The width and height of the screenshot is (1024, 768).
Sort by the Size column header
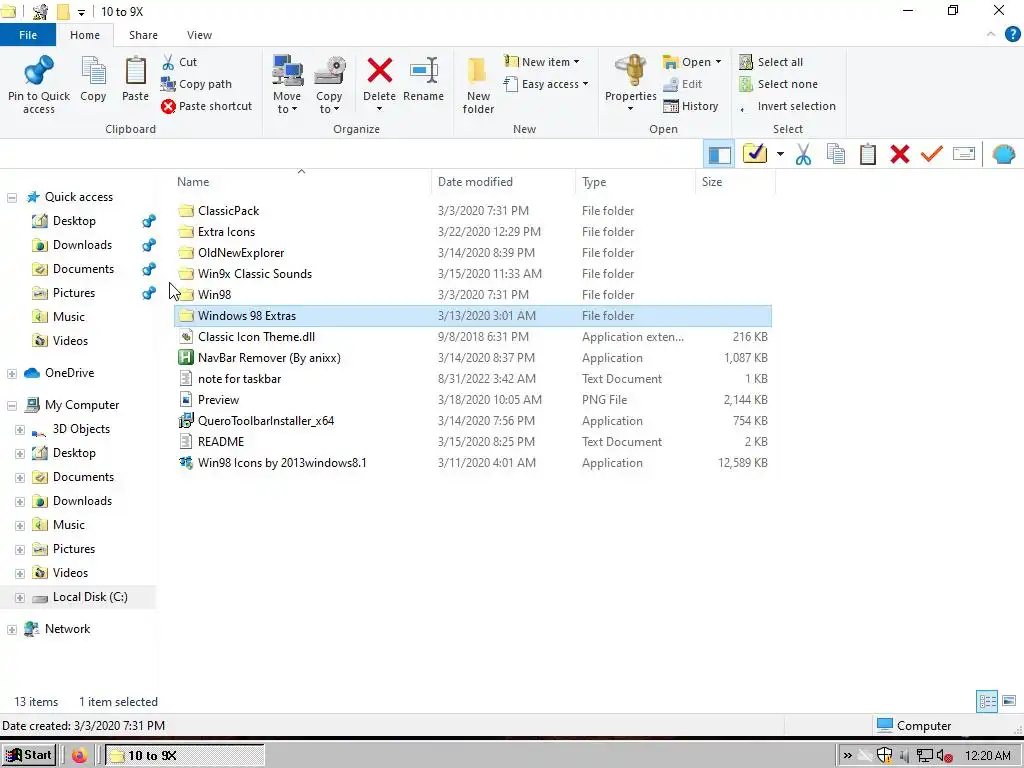click(x=735, y=182)
